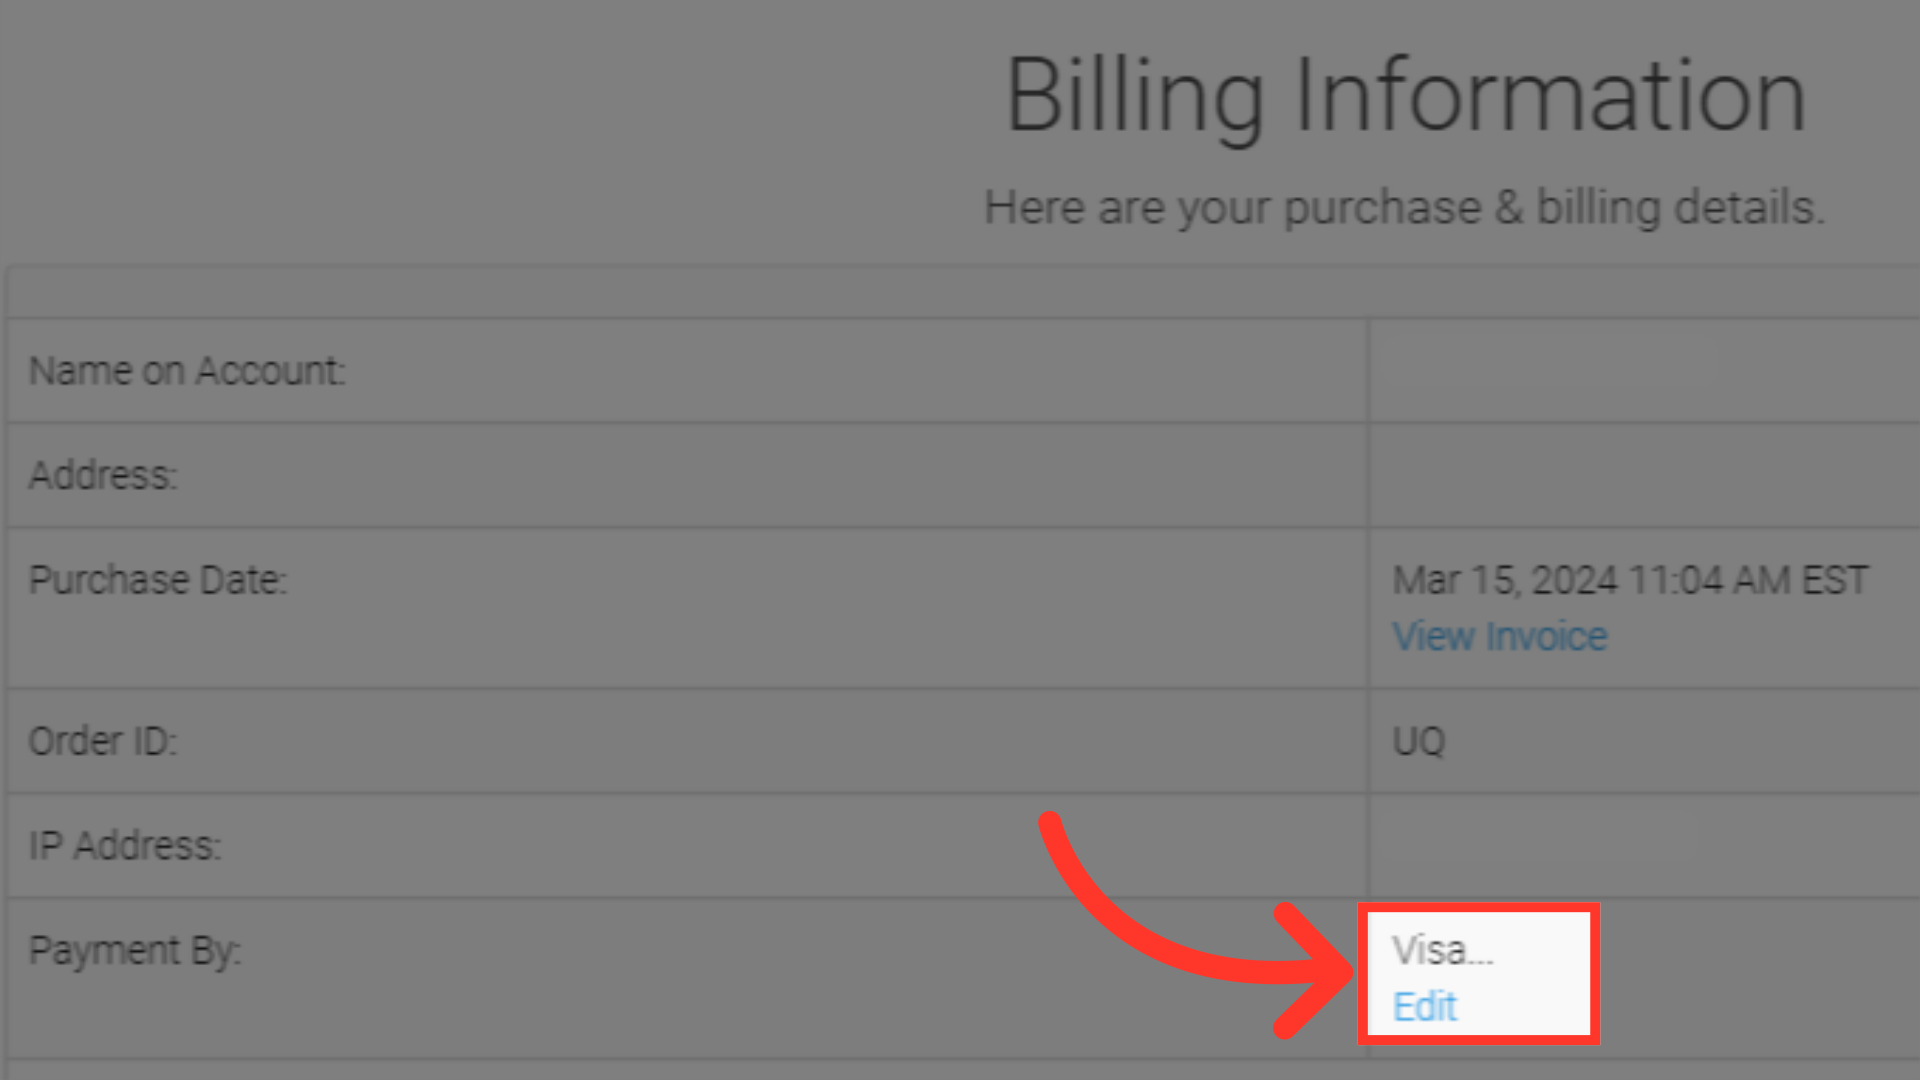Image resolution: width=1920 pixels, height=1080 pixels.
Task: Open the View Invoice link
Action: pyautogui.click(x=1500, y=637)
